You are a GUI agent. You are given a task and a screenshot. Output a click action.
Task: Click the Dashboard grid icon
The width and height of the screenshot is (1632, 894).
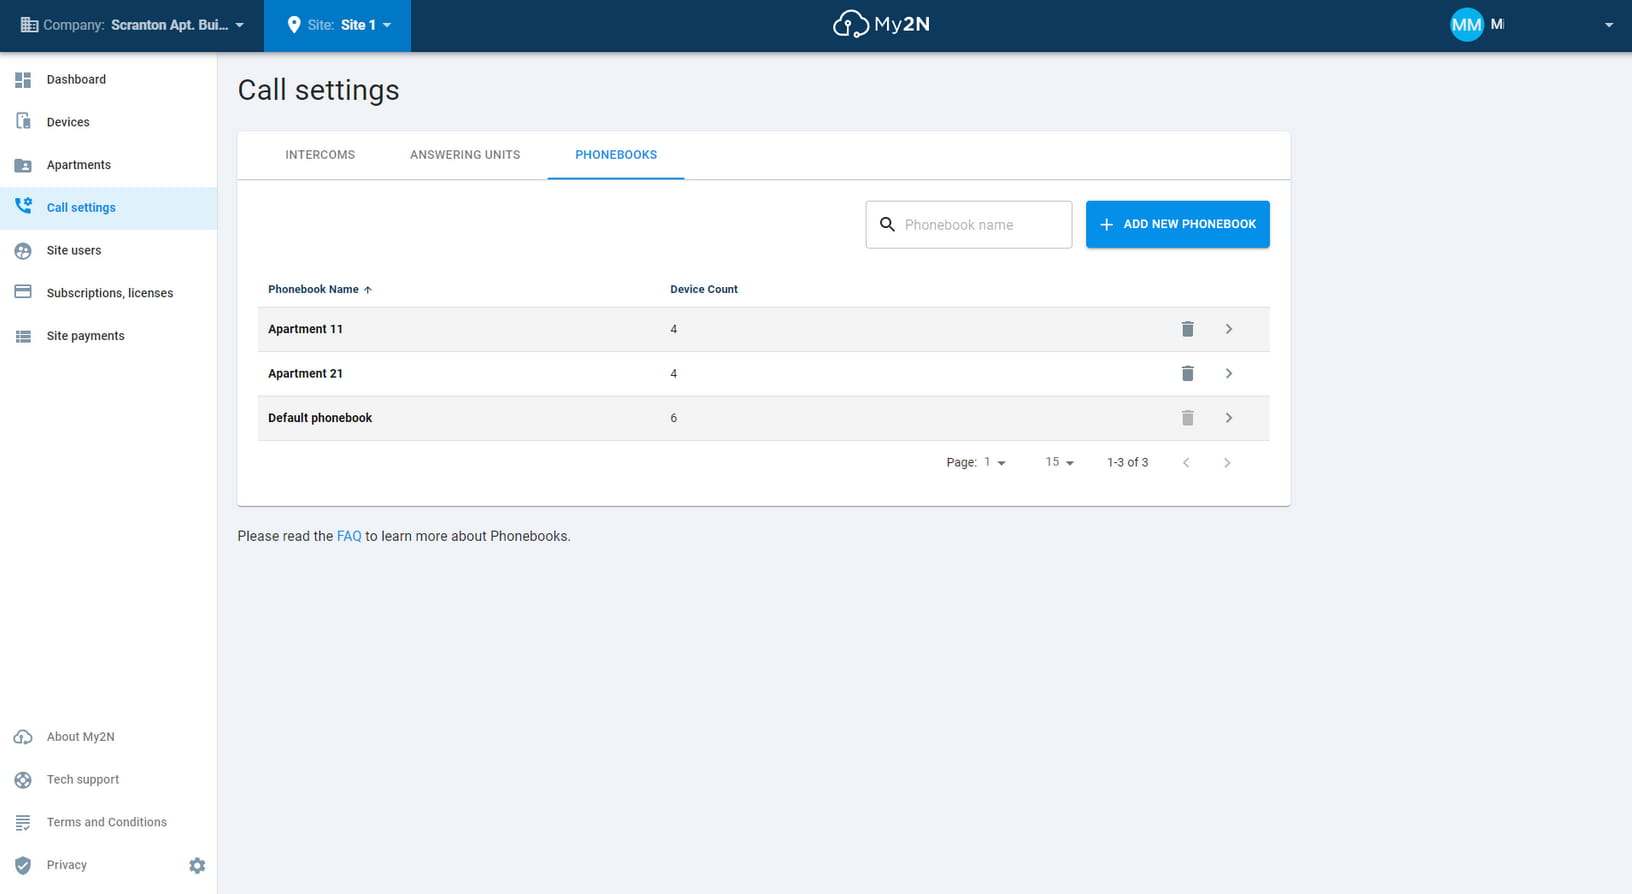point(23,79)
